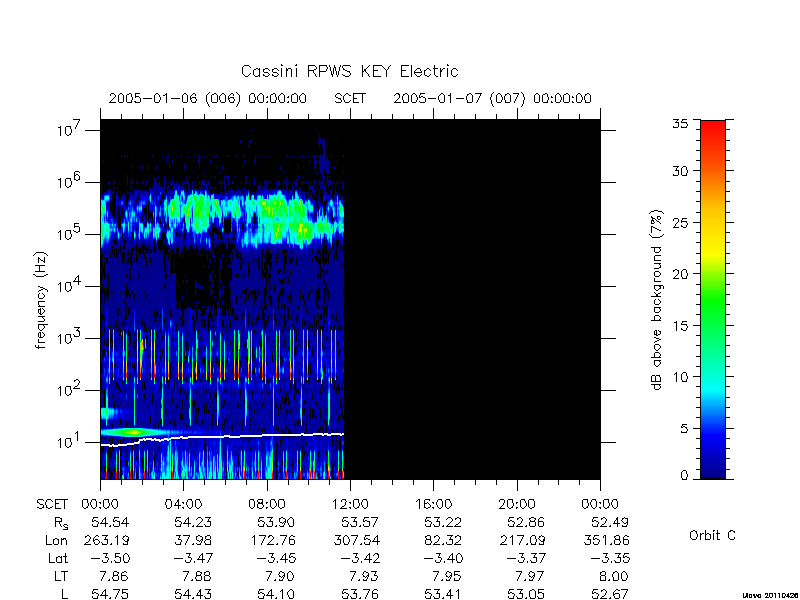
Task: Click the 'LT' row label
Action: (61, 577)
